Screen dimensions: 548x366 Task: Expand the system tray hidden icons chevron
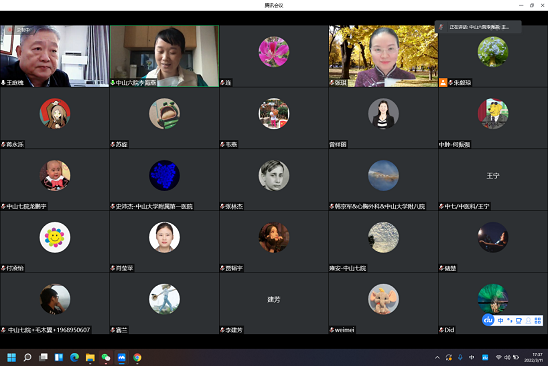(x=437, y=357)
